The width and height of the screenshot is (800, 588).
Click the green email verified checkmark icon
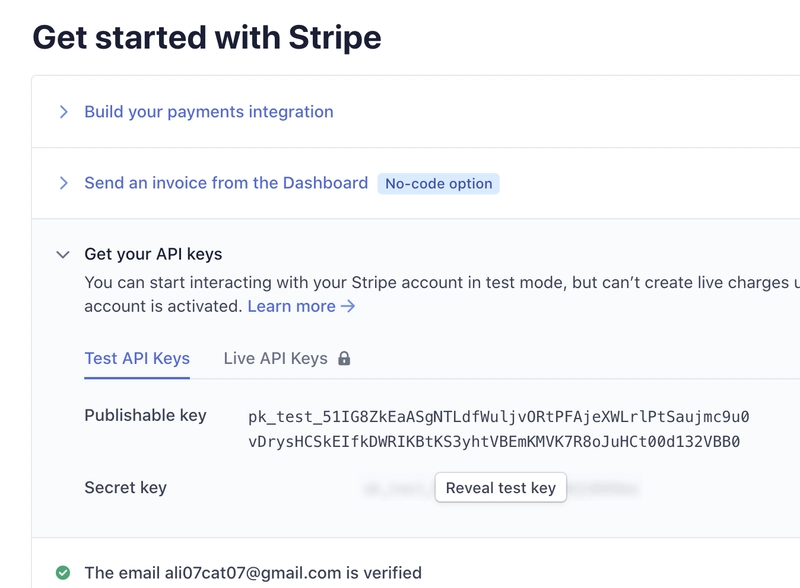pyautogui.click(x=63, y=573)
